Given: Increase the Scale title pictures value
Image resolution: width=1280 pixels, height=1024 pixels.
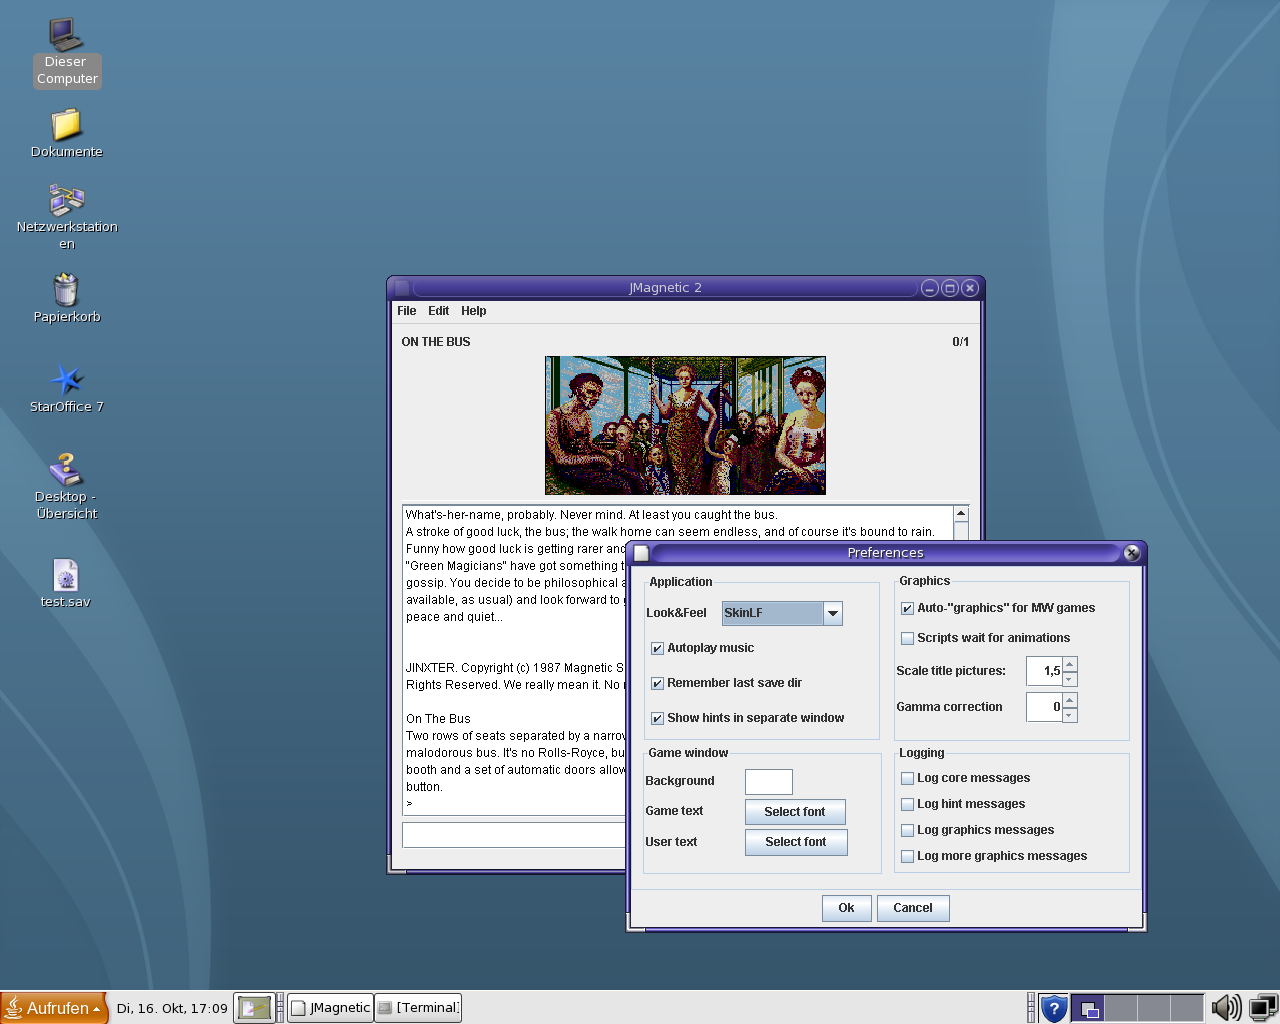Looking at the screenshot, I should pos(1070,664).
